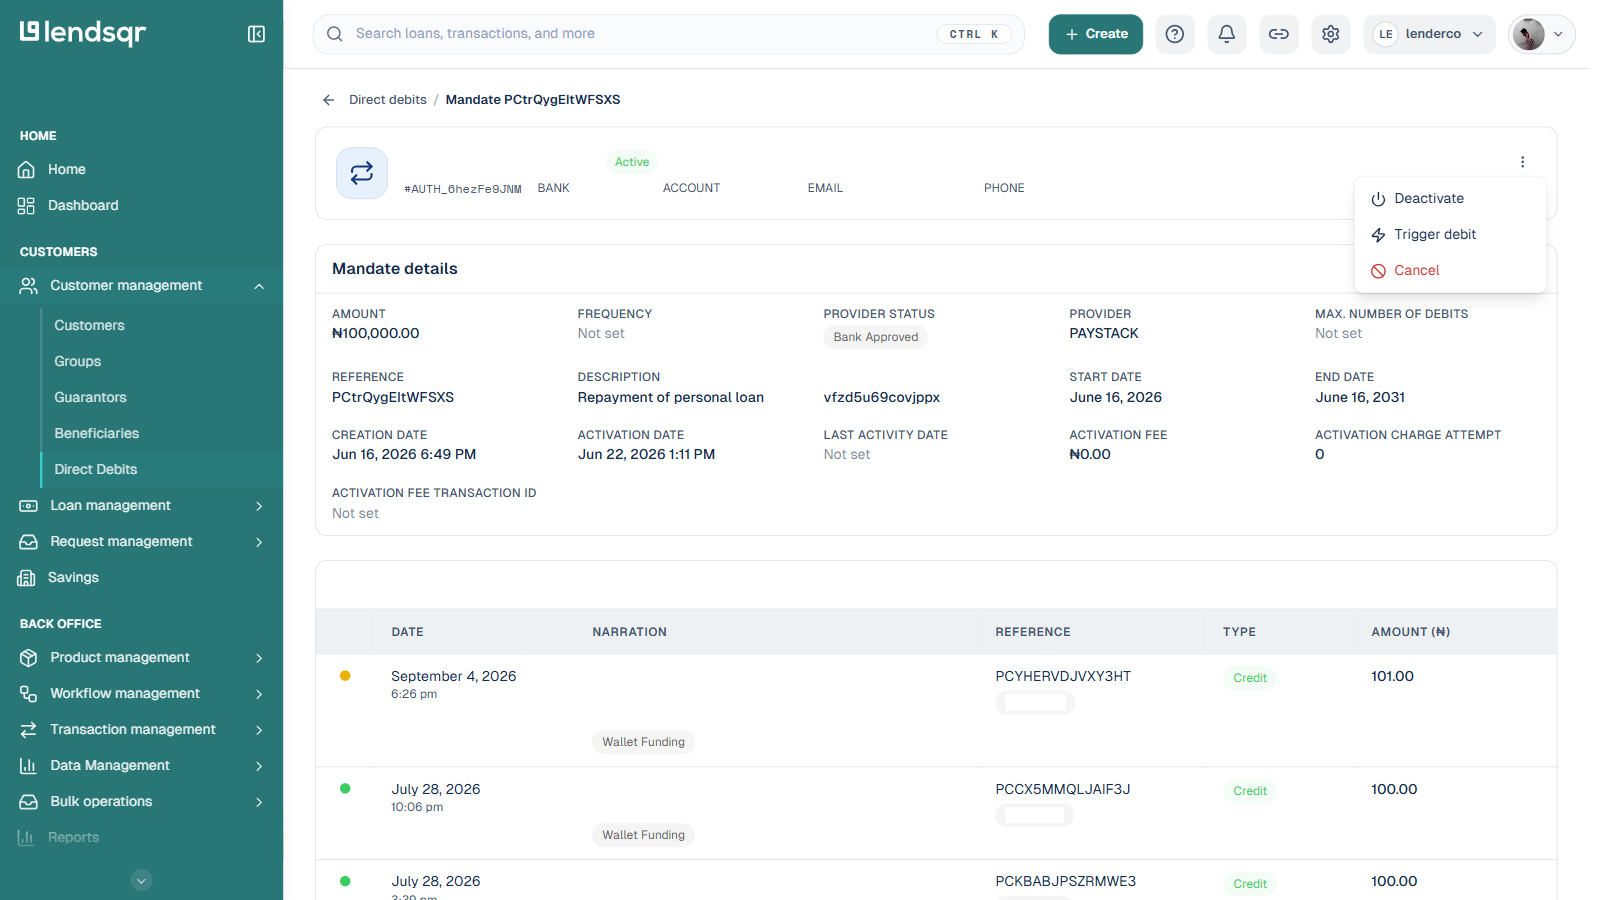The height and width of the screenshot is (900, 1600).
Task: Open the three-dot mandate options menu
Action: 1522,162
